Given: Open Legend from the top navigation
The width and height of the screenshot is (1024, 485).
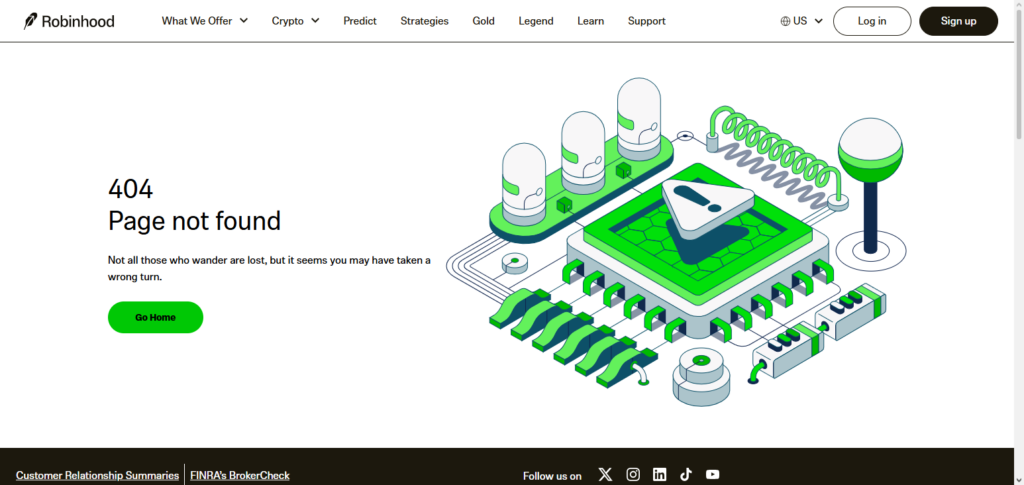Looking at the screenshot, I should coord(535,21).
